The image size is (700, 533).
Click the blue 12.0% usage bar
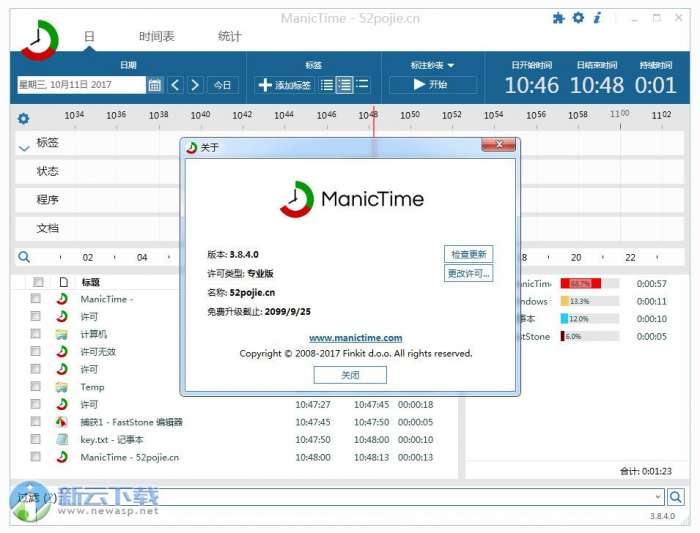[564, 319]
